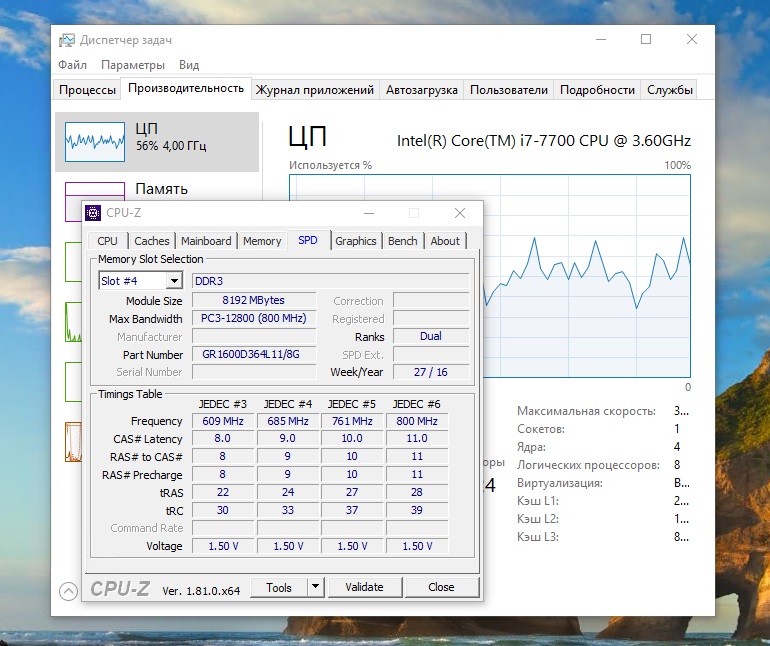The image size is (770, 646).
Task: Switch to the Caches tab
Action: pyautogui.click(x=152, y=241)
